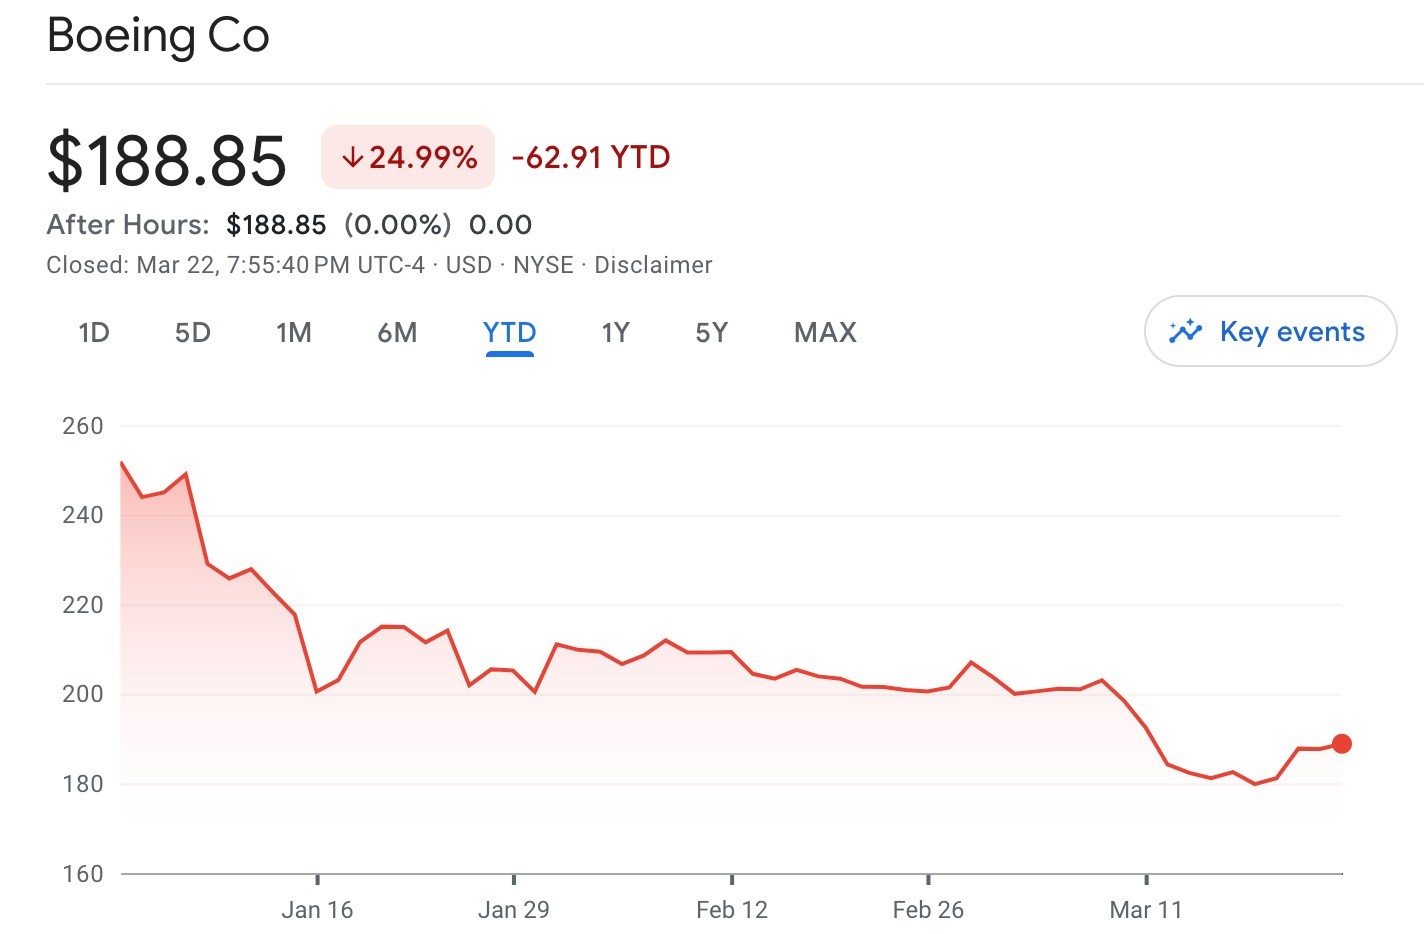1424x934 pixels.
Task: Click the $188.85 stock price
Action: pyautogui.click(x=167, y=160)
